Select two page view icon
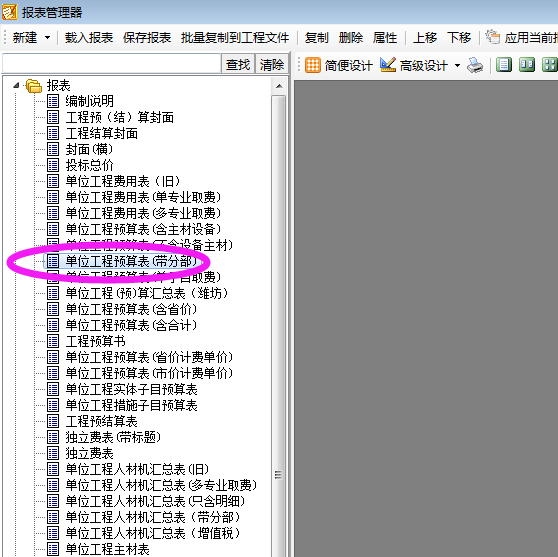558x557 pixels. [x=527, y=65]
